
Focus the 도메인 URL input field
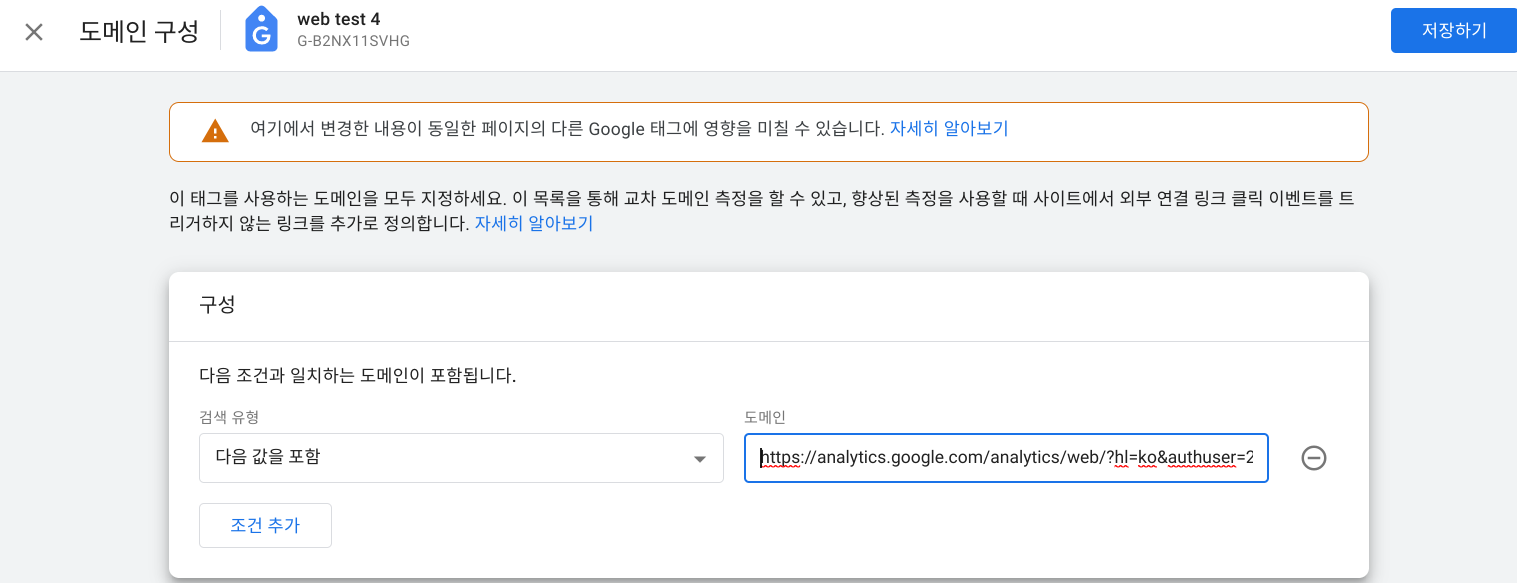click(x=1006, y=458)
